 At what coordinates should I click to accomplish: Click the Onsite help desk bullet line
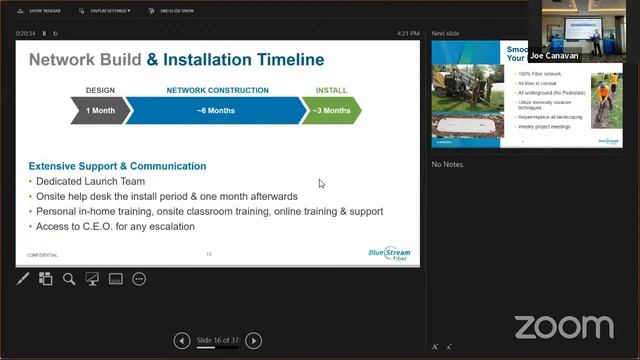point(167,196)
